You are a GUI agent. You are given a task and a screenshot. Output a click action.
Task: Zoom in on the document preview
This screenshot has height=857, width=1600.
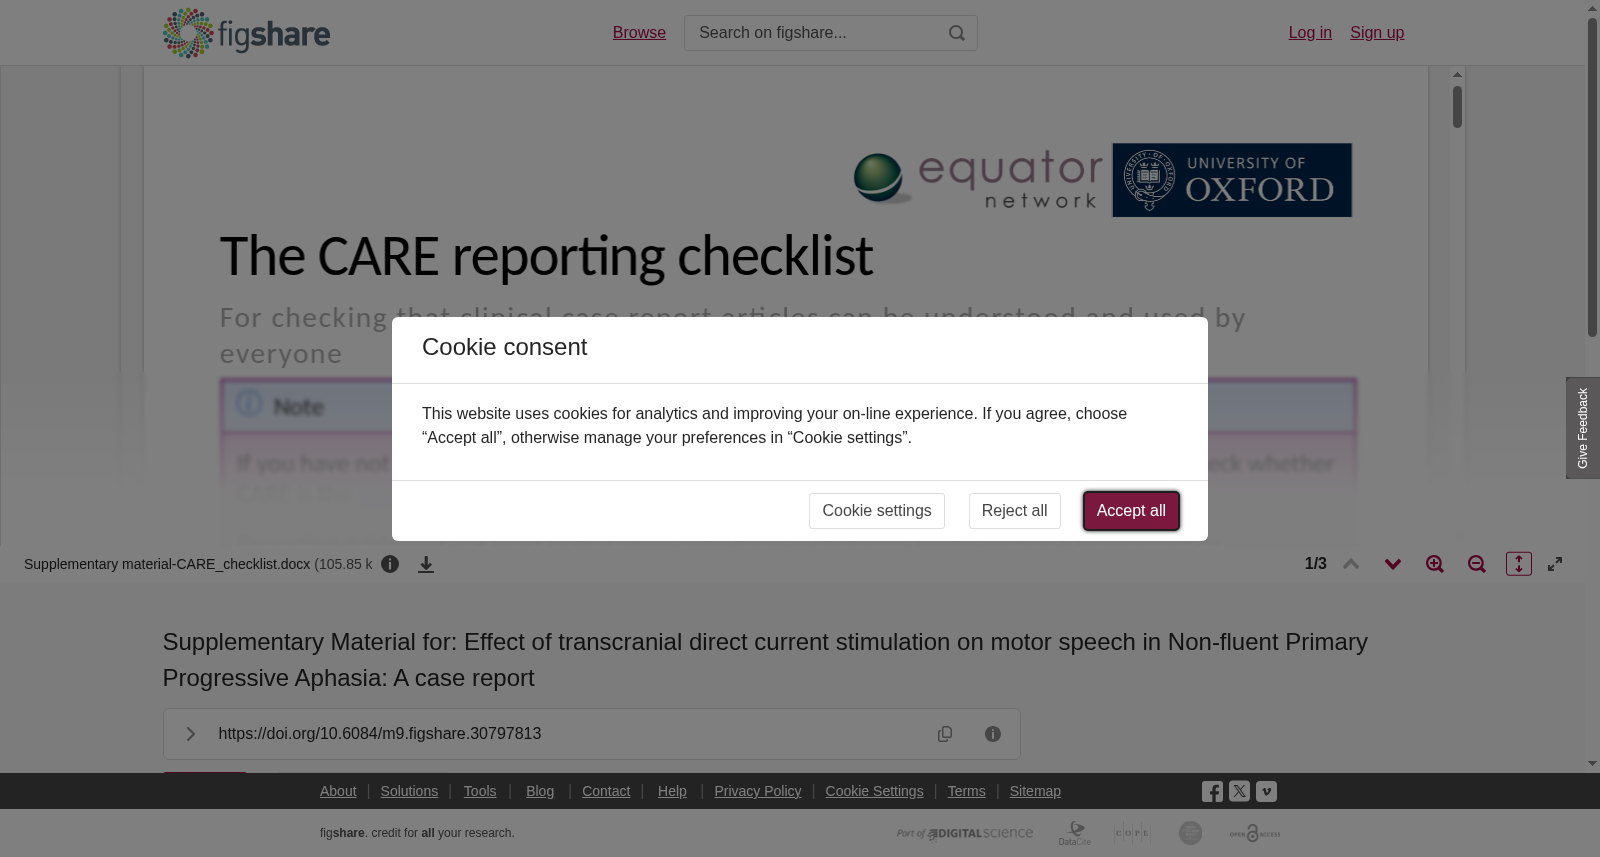click(1435, 564)
